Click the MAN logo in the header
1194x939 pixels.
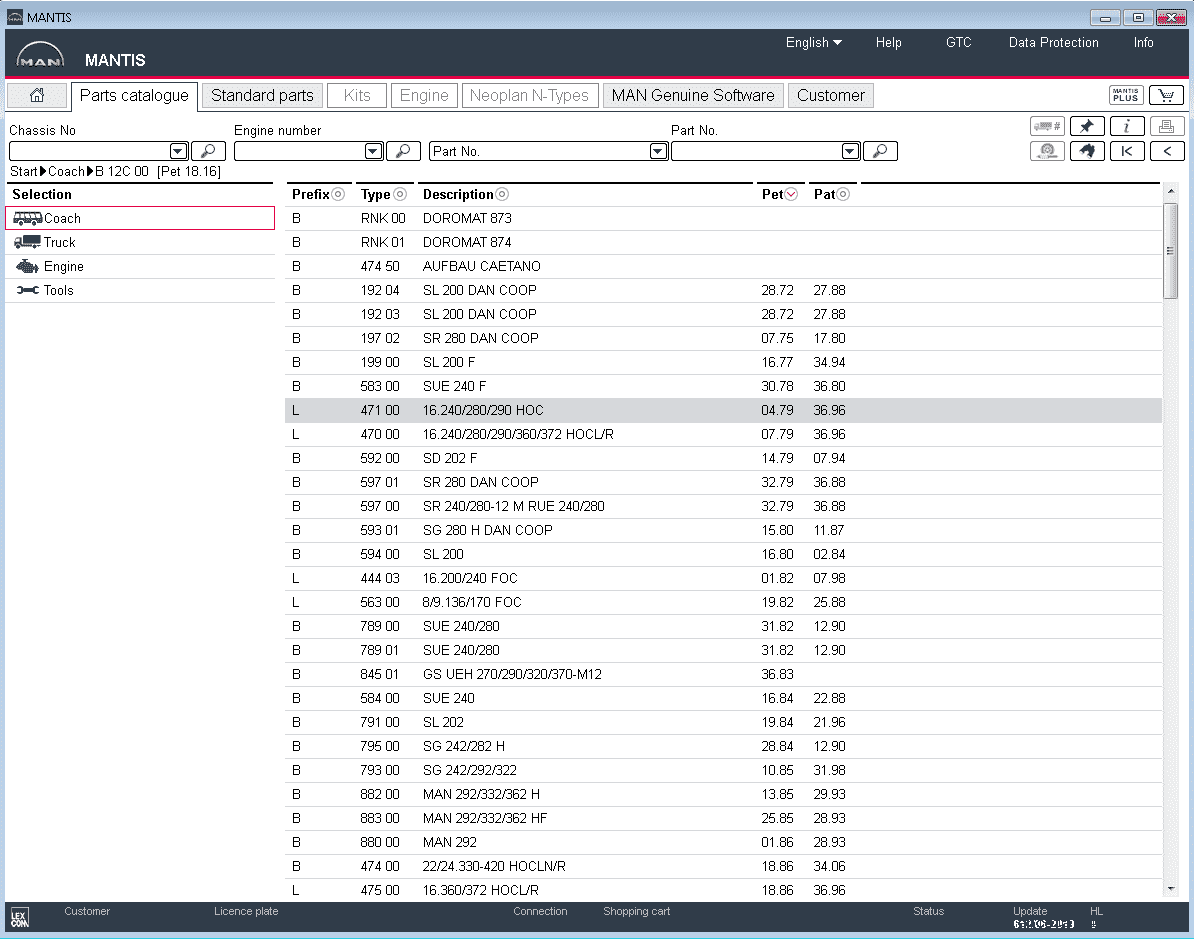pyautogui.click(x=40, y=57)
